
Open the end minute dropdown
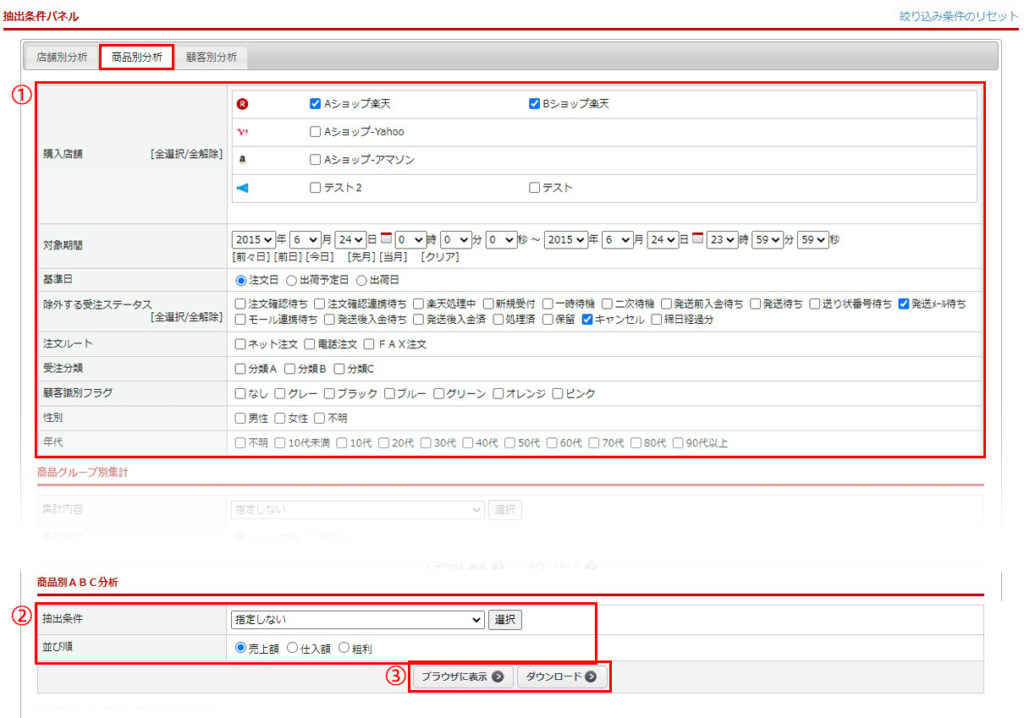(767, 240)
